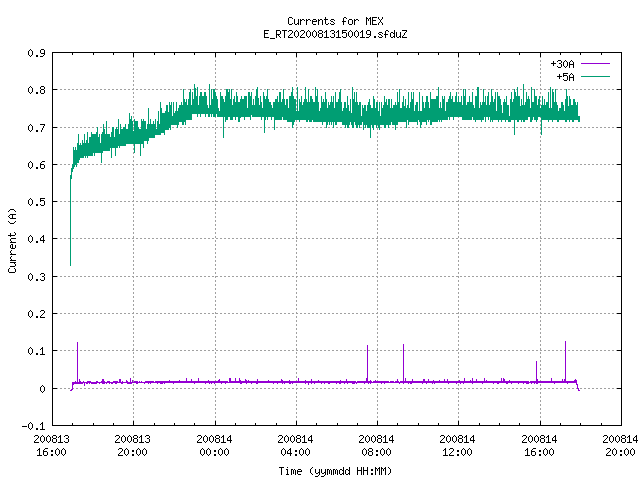Click the 0.5 y-axis tick label

pos(36,202)
